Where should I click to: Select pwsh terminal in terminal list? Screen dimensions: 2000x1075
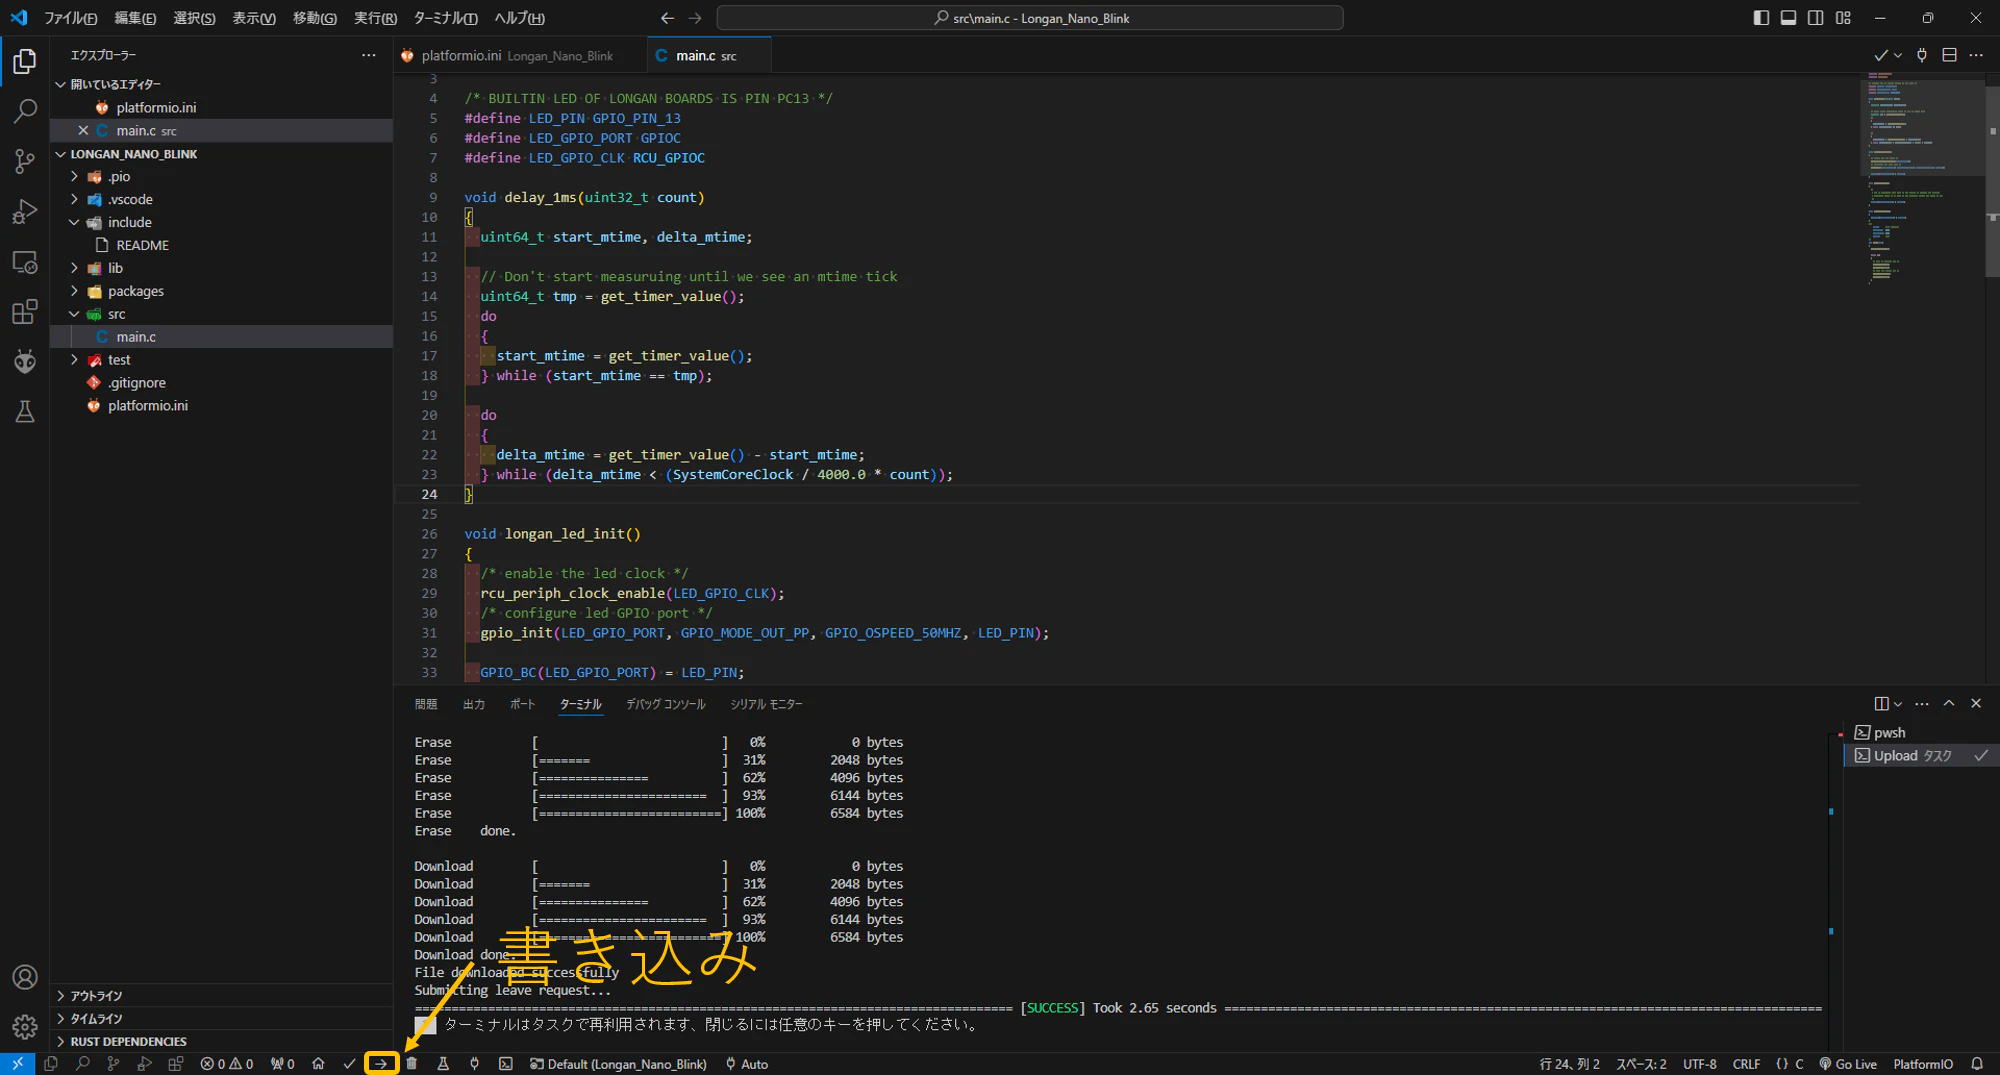point(1889,733)
